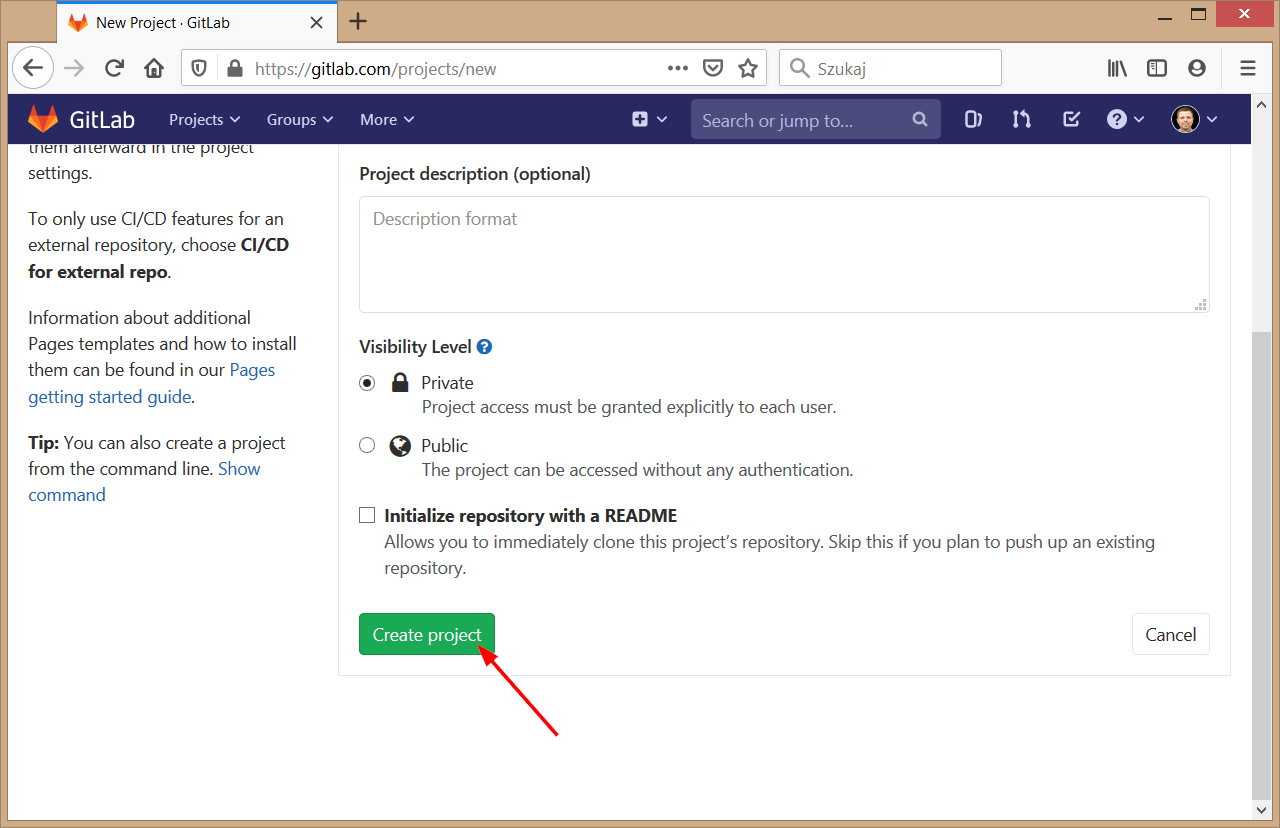Image resolution: width=1280 pixels, height=828 pixels.
Task: Open the issues icon in GitLab navbar
Action: click(x=972, y=119)
